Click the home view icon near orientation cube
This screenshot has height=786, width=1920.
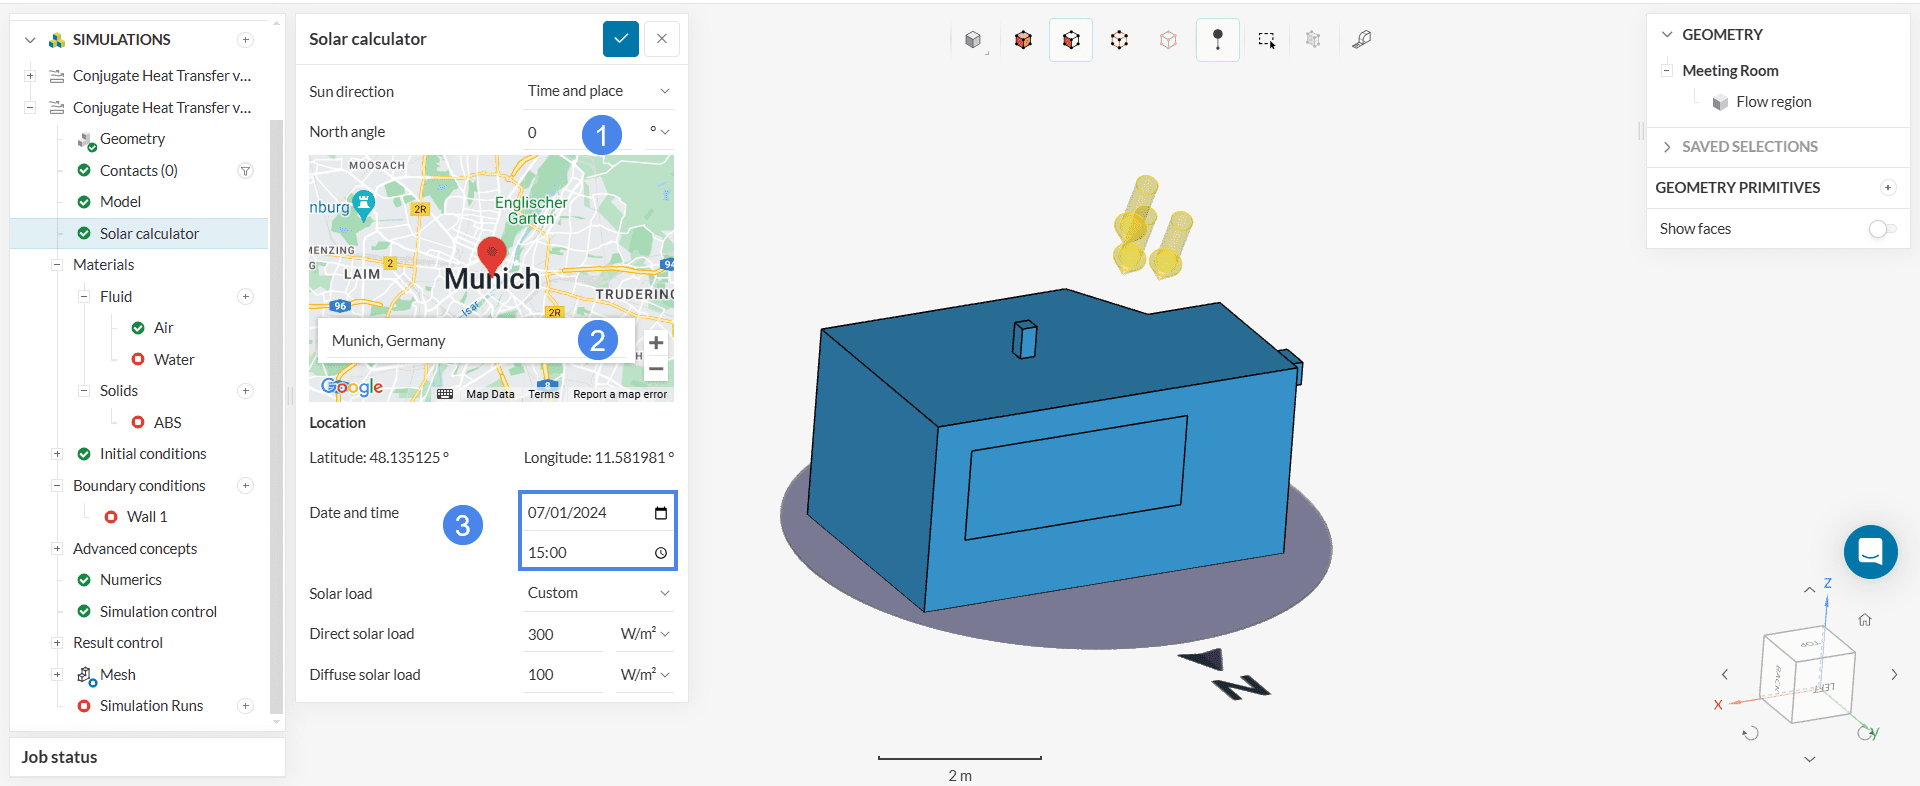[x=1865, y=620]
